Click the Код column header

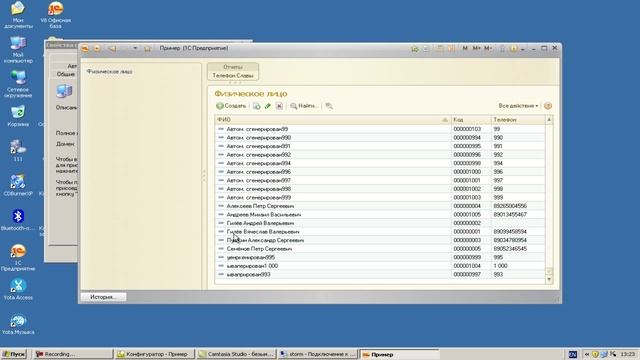[x=471, y=120]
